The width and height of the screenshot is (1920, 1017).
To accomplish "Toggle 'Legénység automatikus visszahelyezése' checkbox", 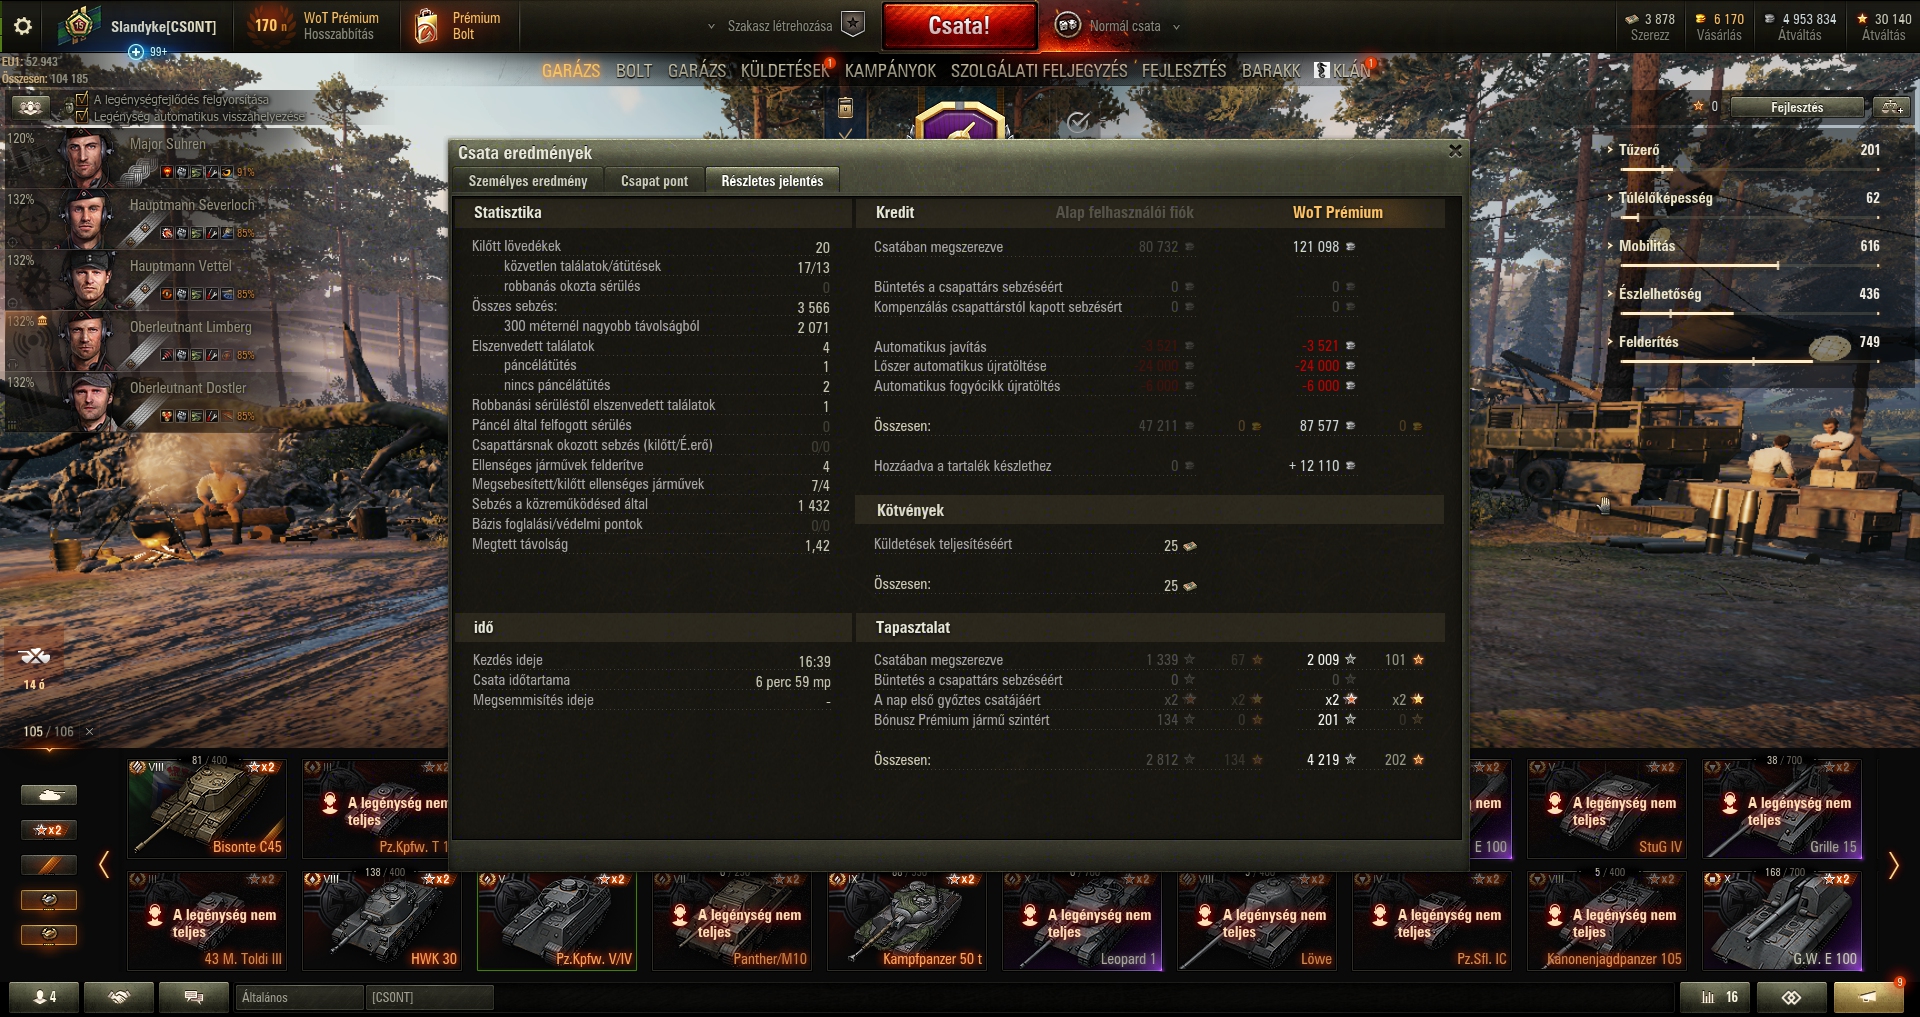I will (82, 116).
